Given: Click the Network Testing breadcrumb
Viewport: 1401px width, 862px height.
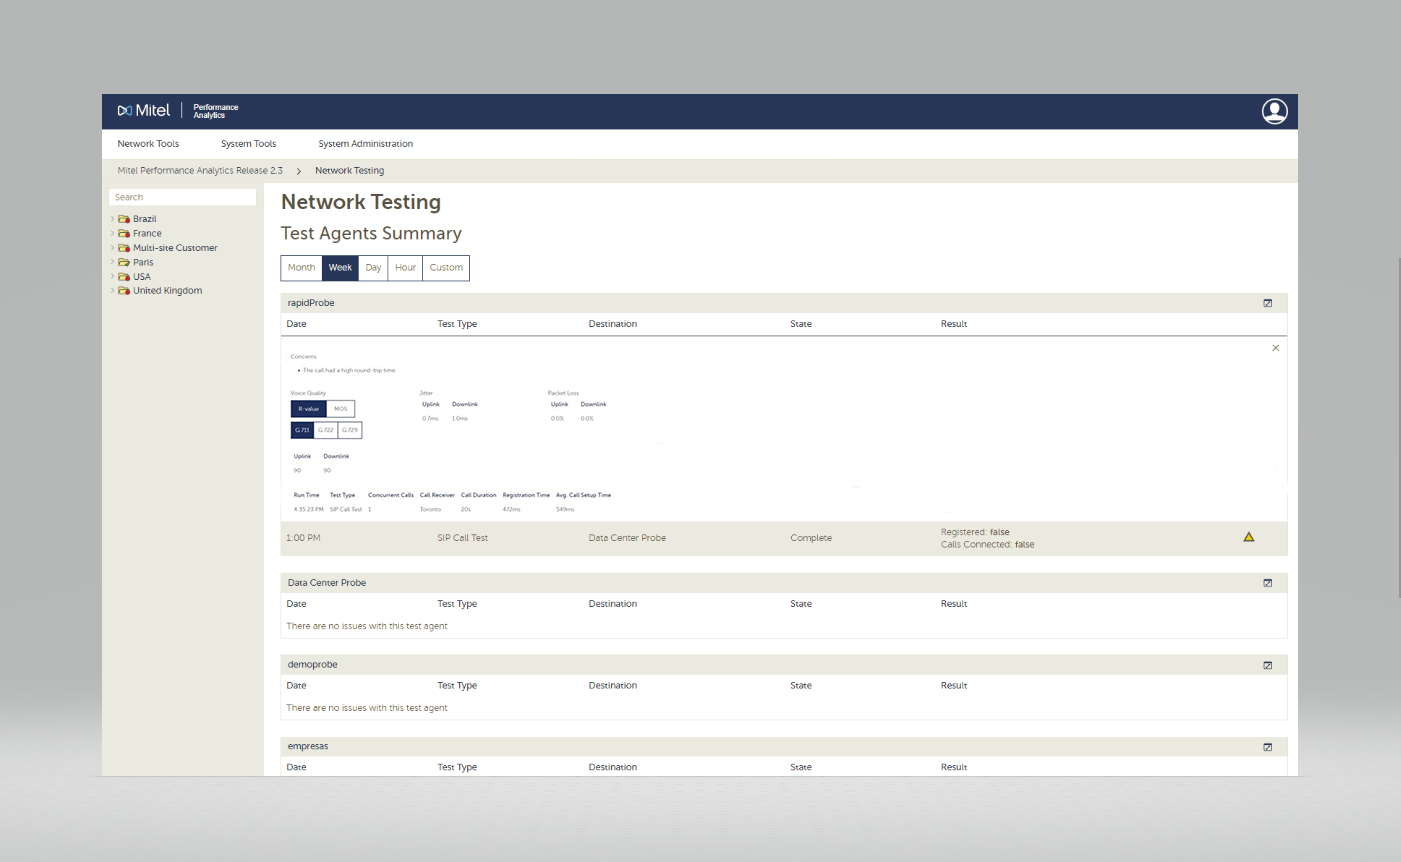Looking at the screenshot, I should click(x=349, y=171).
